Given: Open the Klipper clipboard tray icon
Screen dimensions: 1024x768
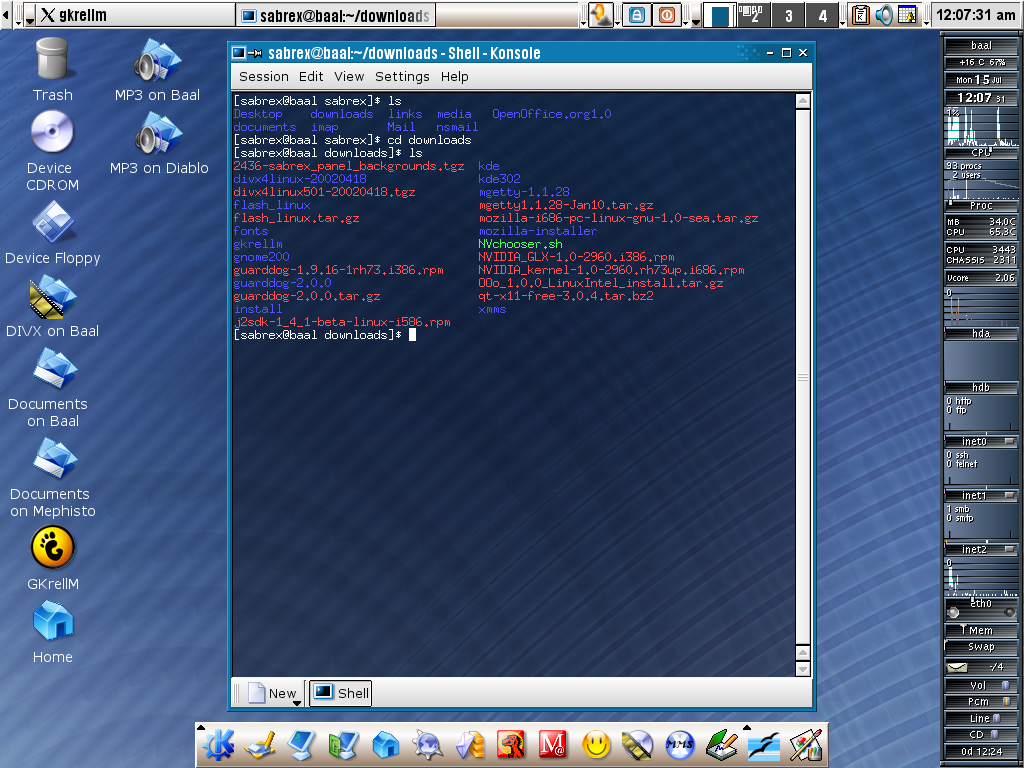Looking at the screenshot, I should coord(861,14).
